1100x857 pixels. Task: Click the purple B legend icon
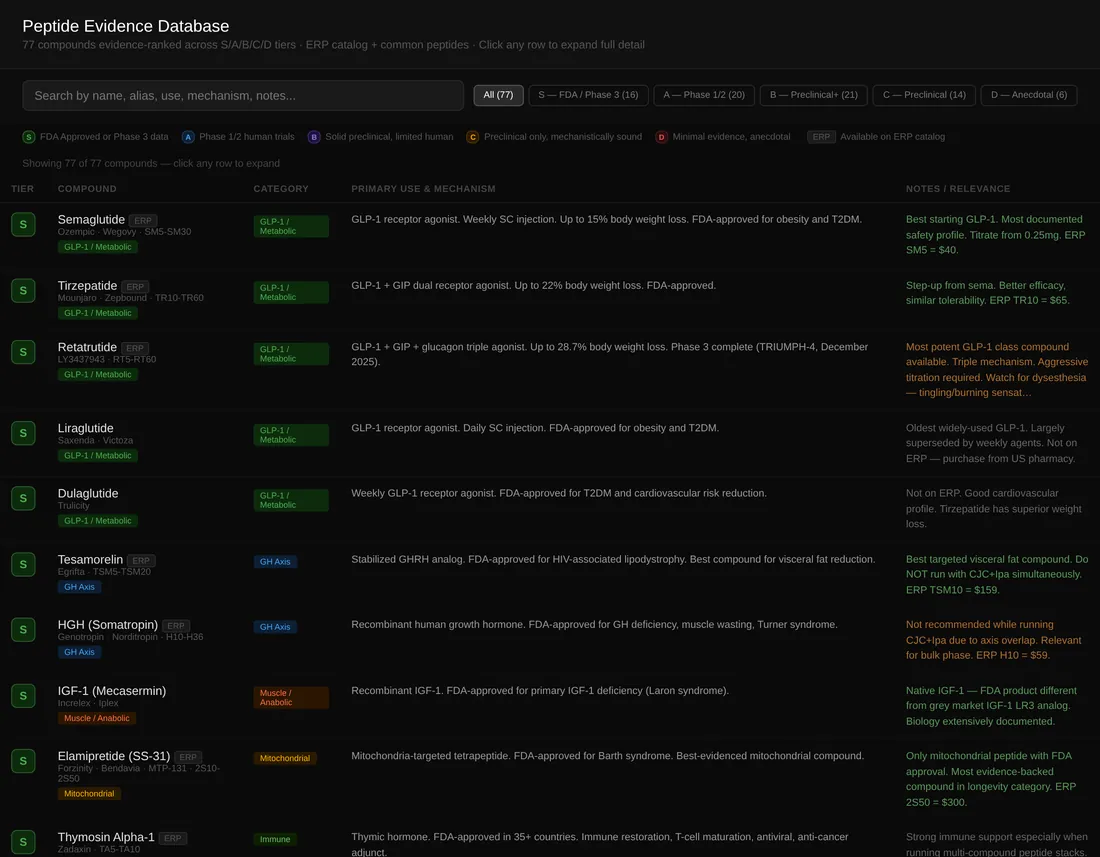[x=314, y=137]
